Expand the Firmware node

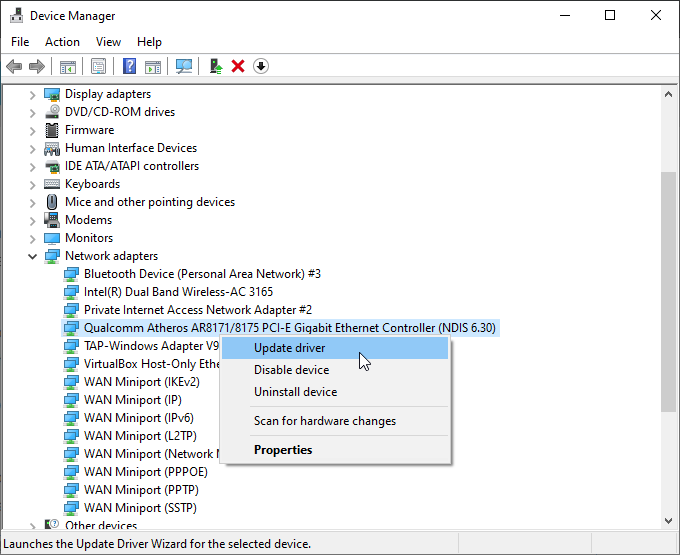click(x=33, y=131)
